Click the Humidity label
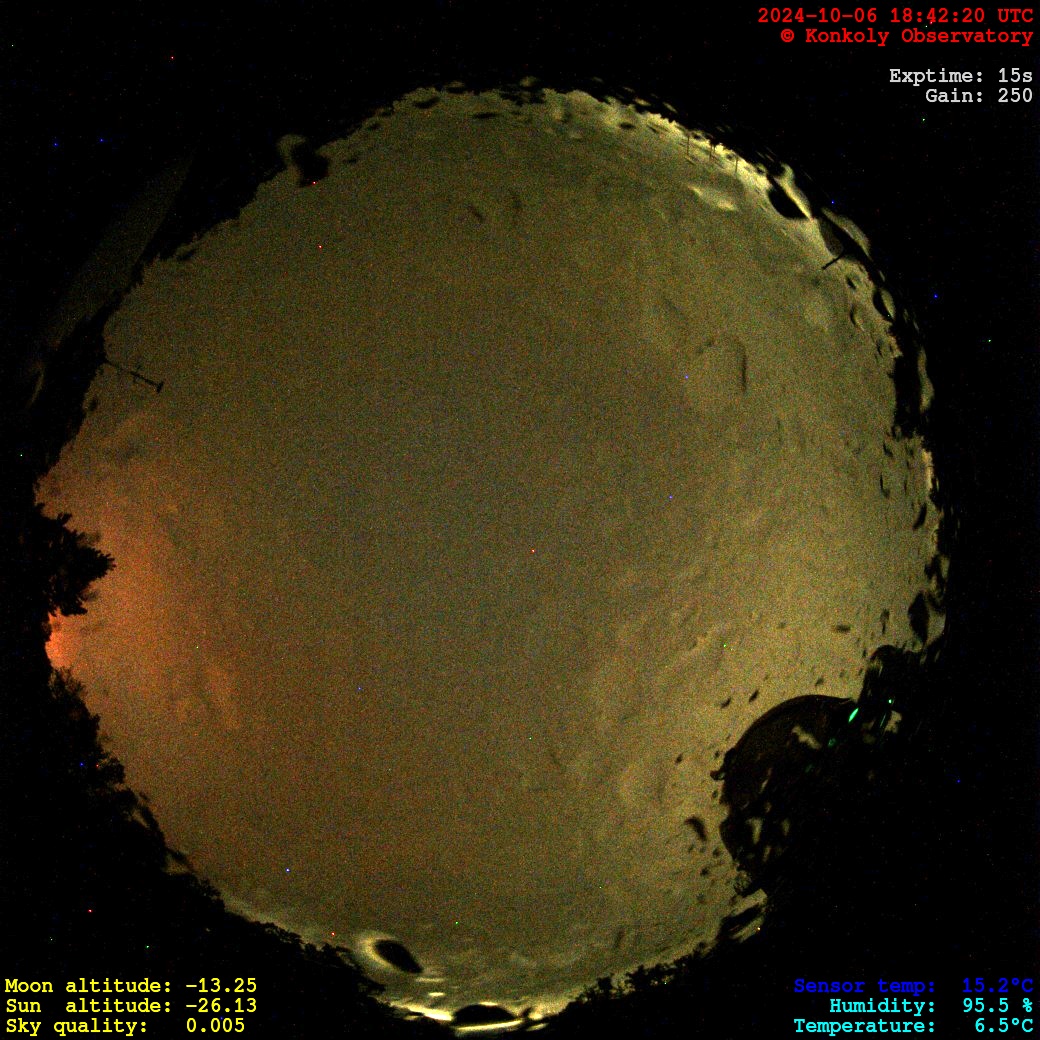 coord(882,1006)
